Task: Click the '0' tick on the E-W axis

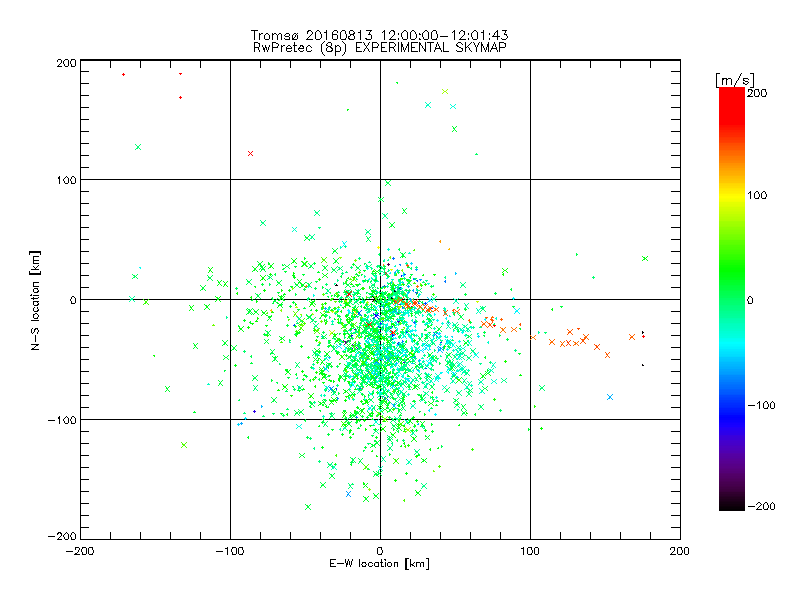Action: [x=380, y=551]
